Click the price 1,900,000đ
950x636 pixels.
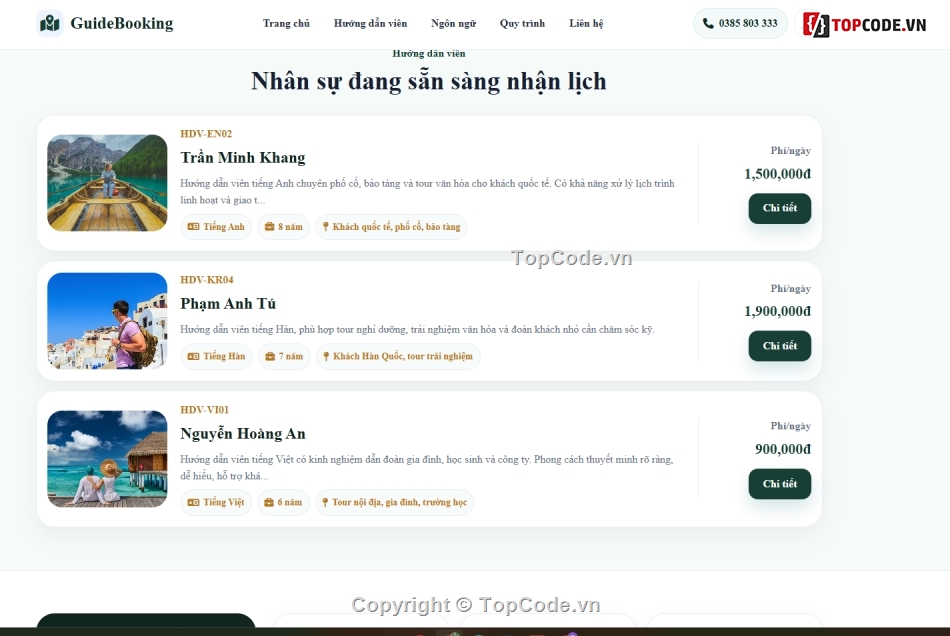777,312
